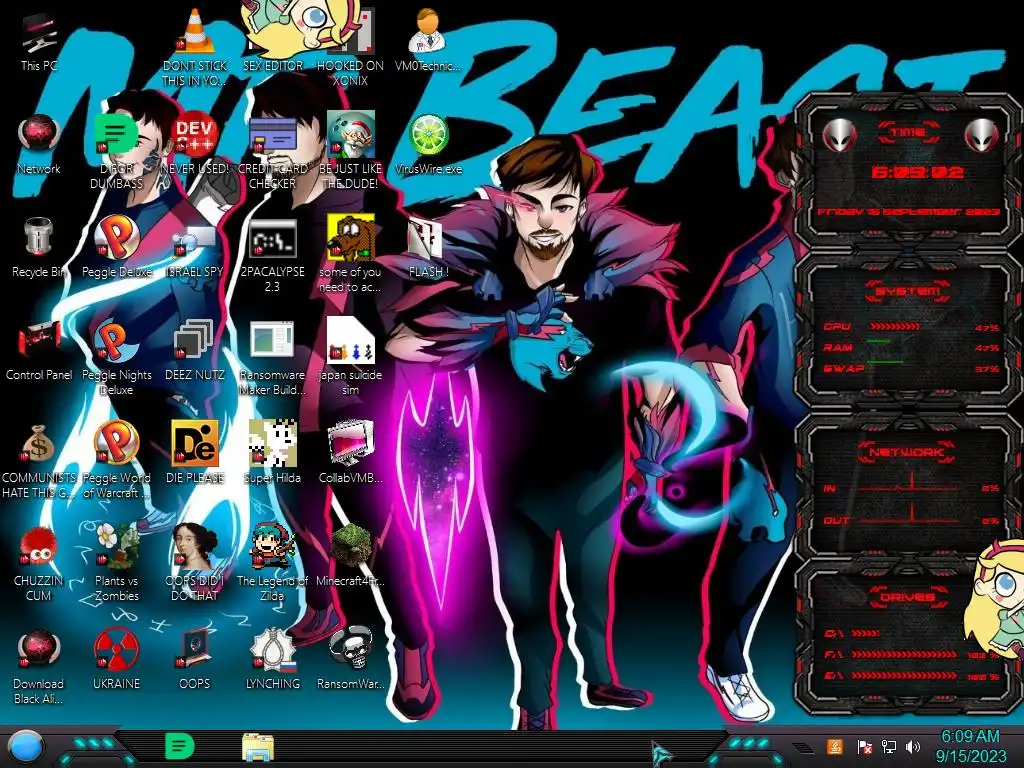
Task: Click the Java tray icon
Action: 835,746
